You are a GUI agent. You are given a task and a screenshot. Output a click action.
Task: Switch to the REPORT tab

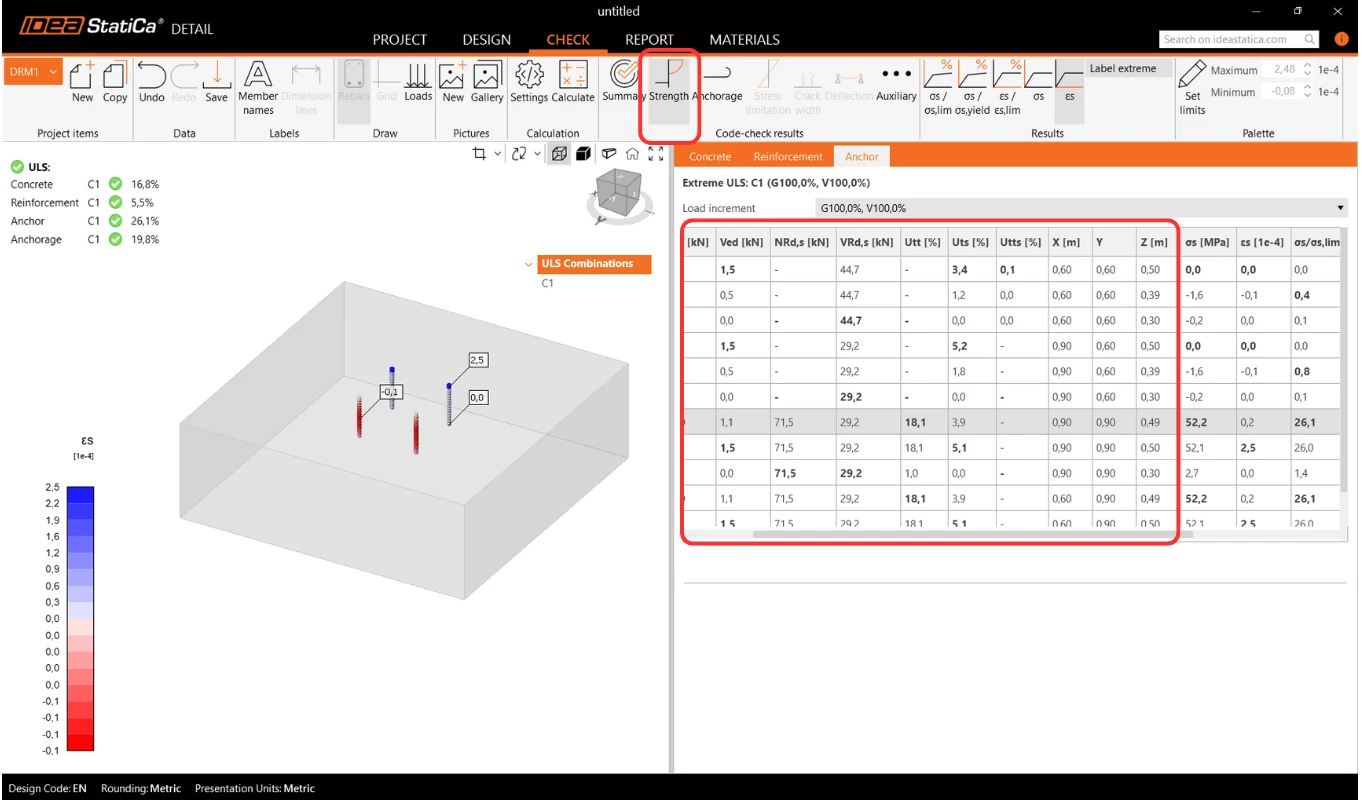click(649, 40)
